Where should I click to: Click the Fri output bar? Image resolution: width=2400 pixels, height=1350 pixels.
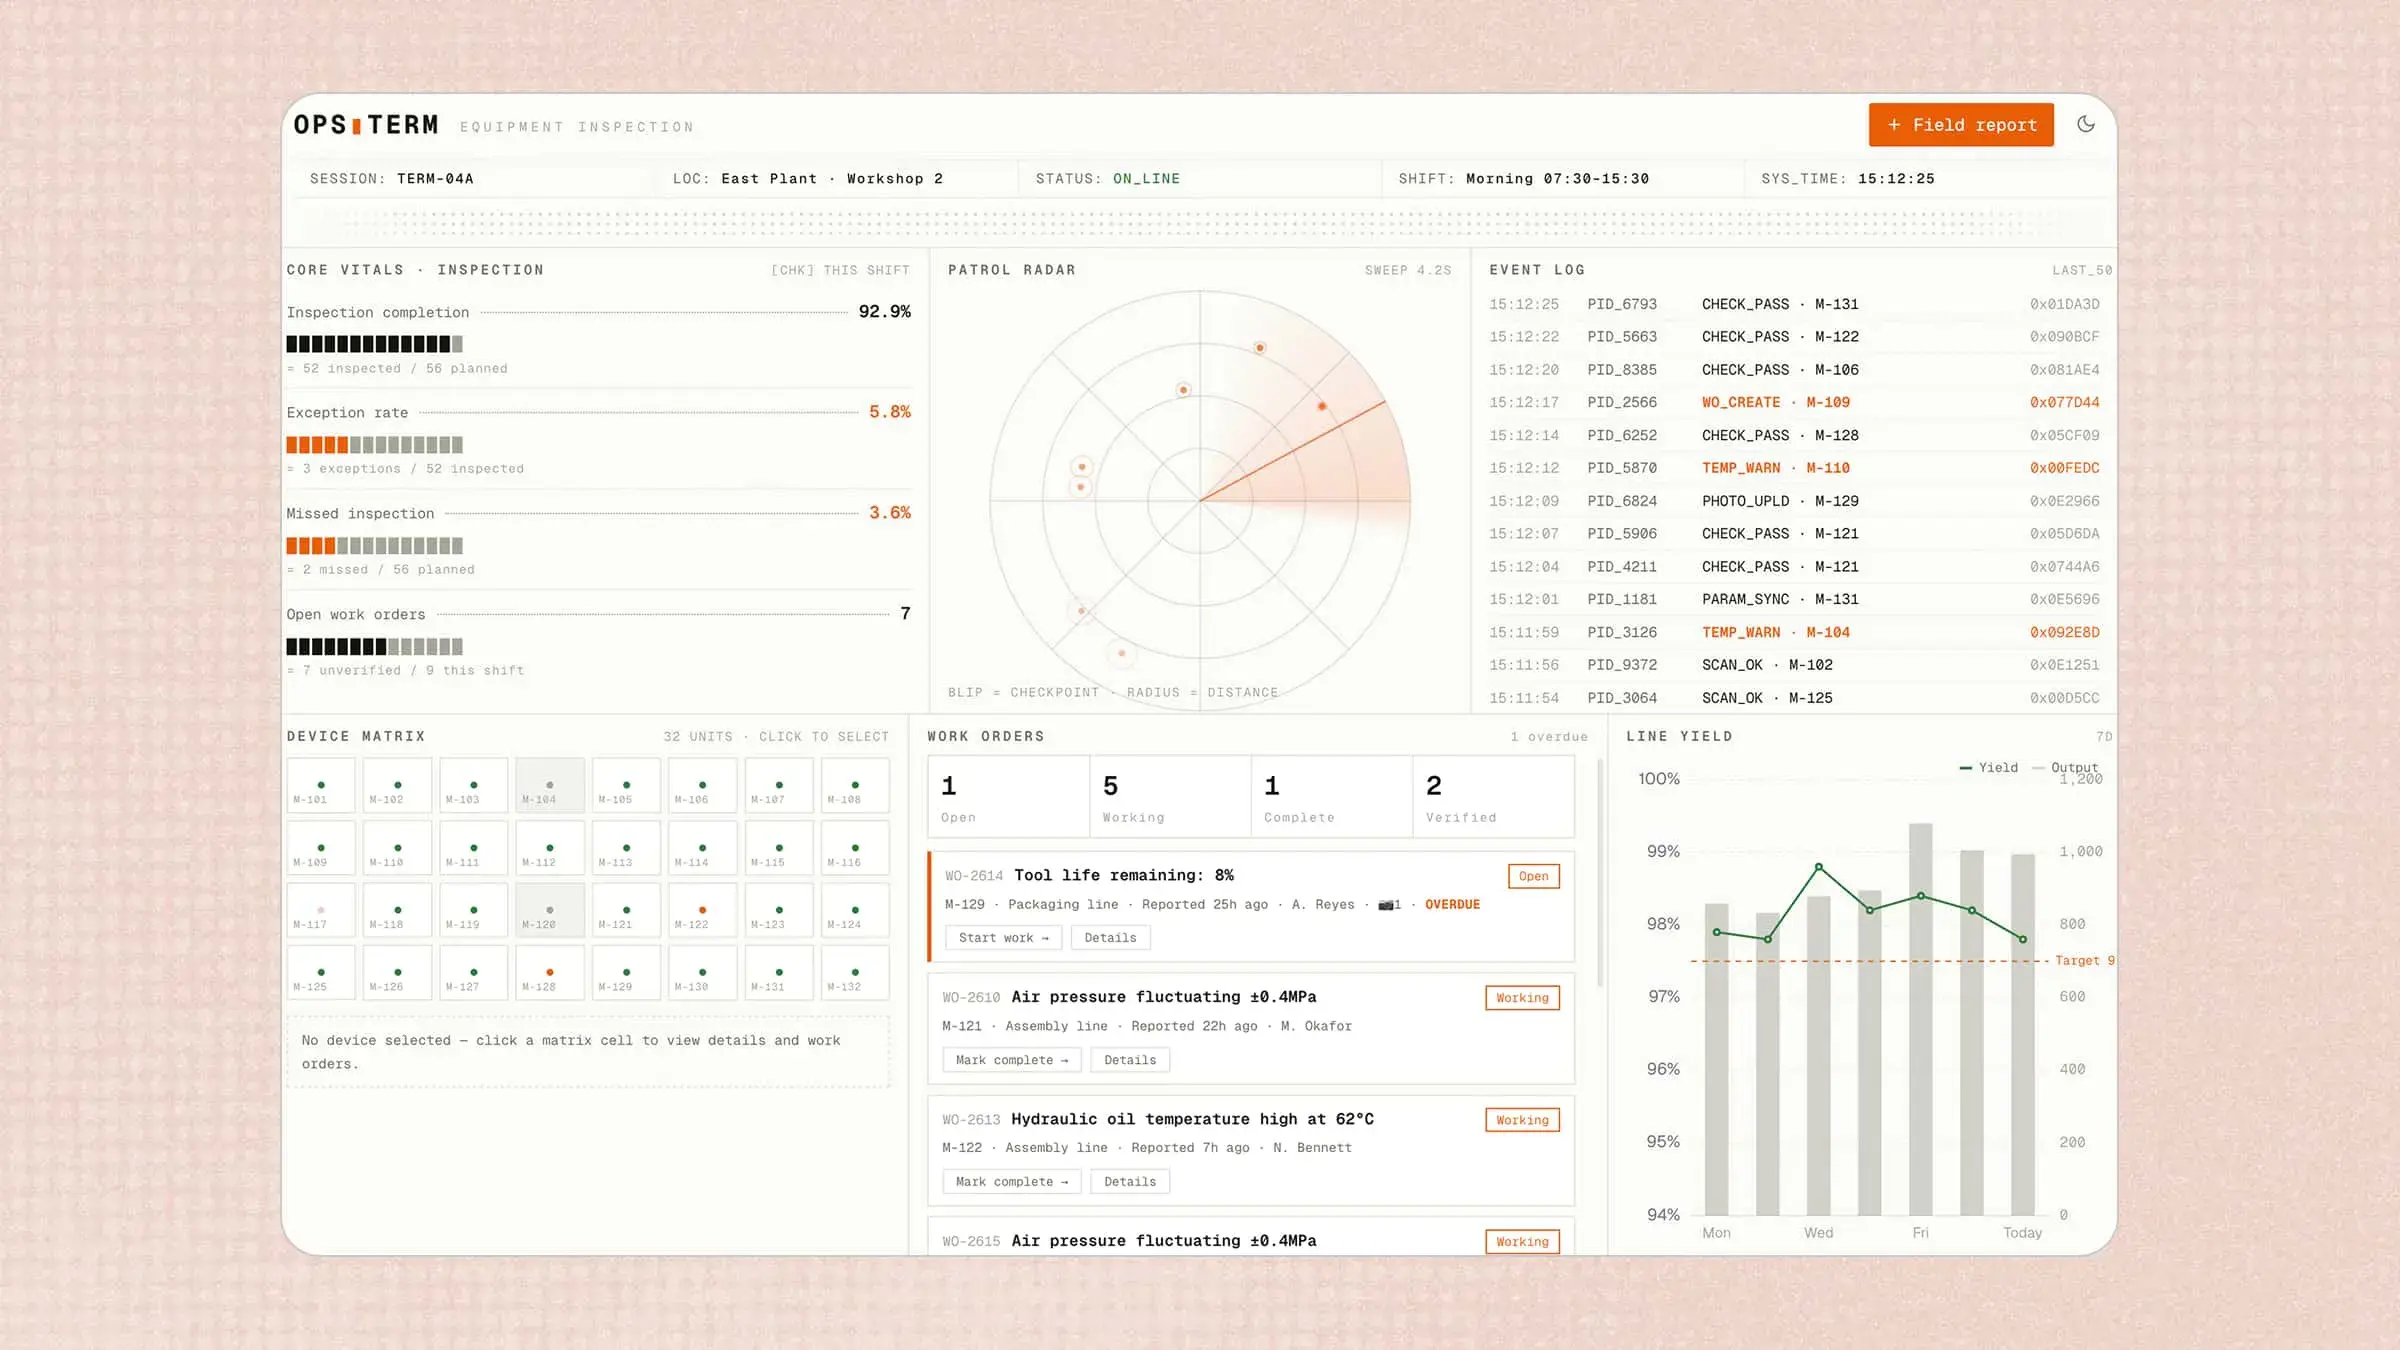[x=1920, y=1019]
